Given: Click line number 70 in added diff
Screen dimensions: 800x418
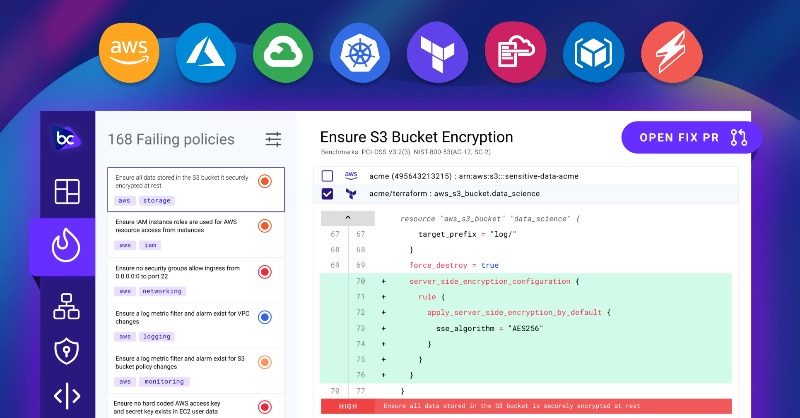Looking at the screenshot, I should pyautogui.click(x=361, y=281).
